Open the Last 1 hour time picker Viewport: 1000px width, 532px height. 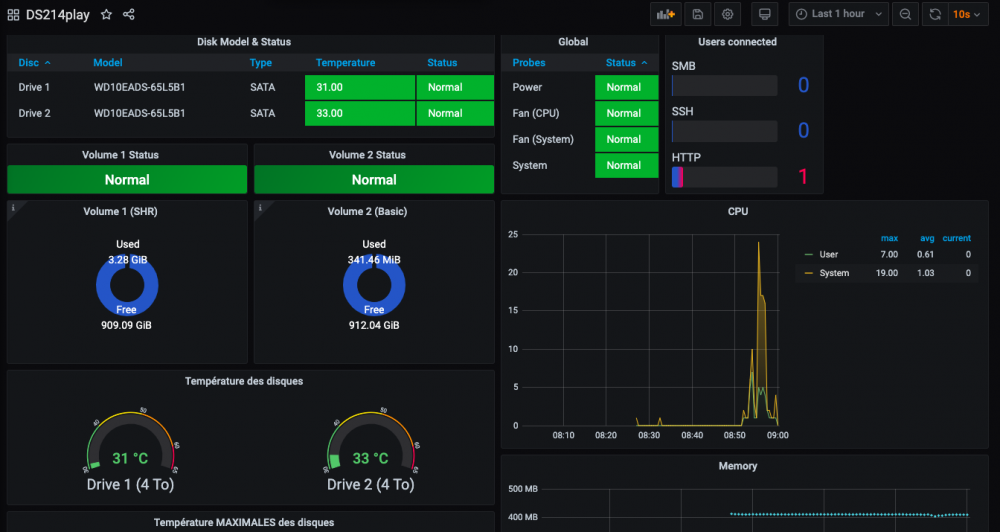pos(838,14)
